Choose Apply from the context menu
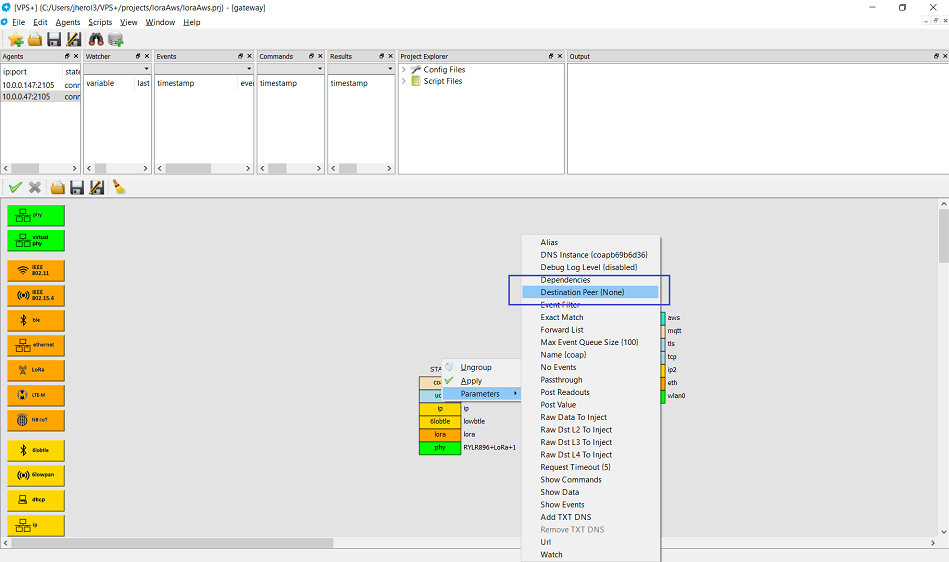949x562 pixels. point(471,381)
